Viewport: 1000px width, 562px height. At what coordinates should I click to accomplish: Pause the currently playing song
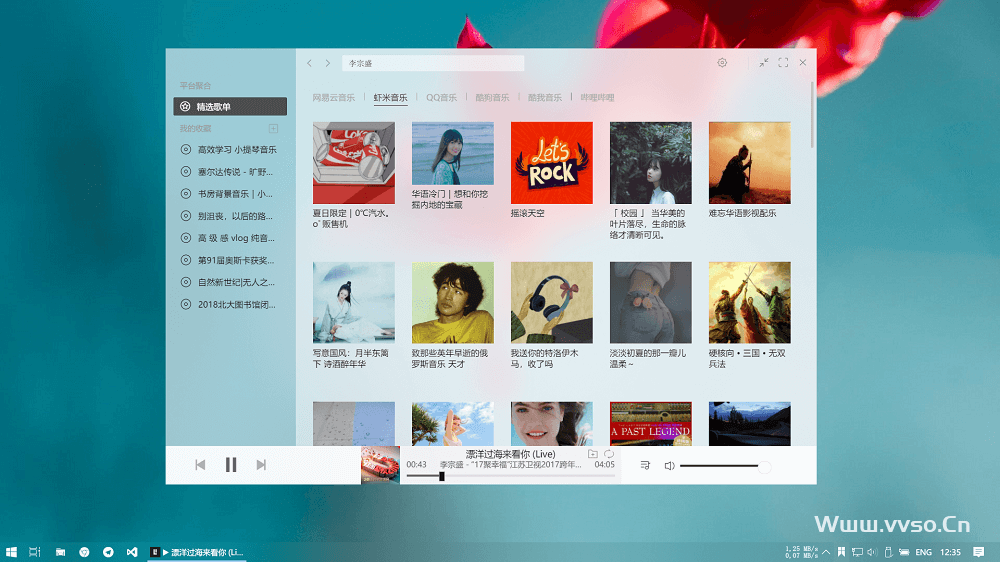coord(231,465)
